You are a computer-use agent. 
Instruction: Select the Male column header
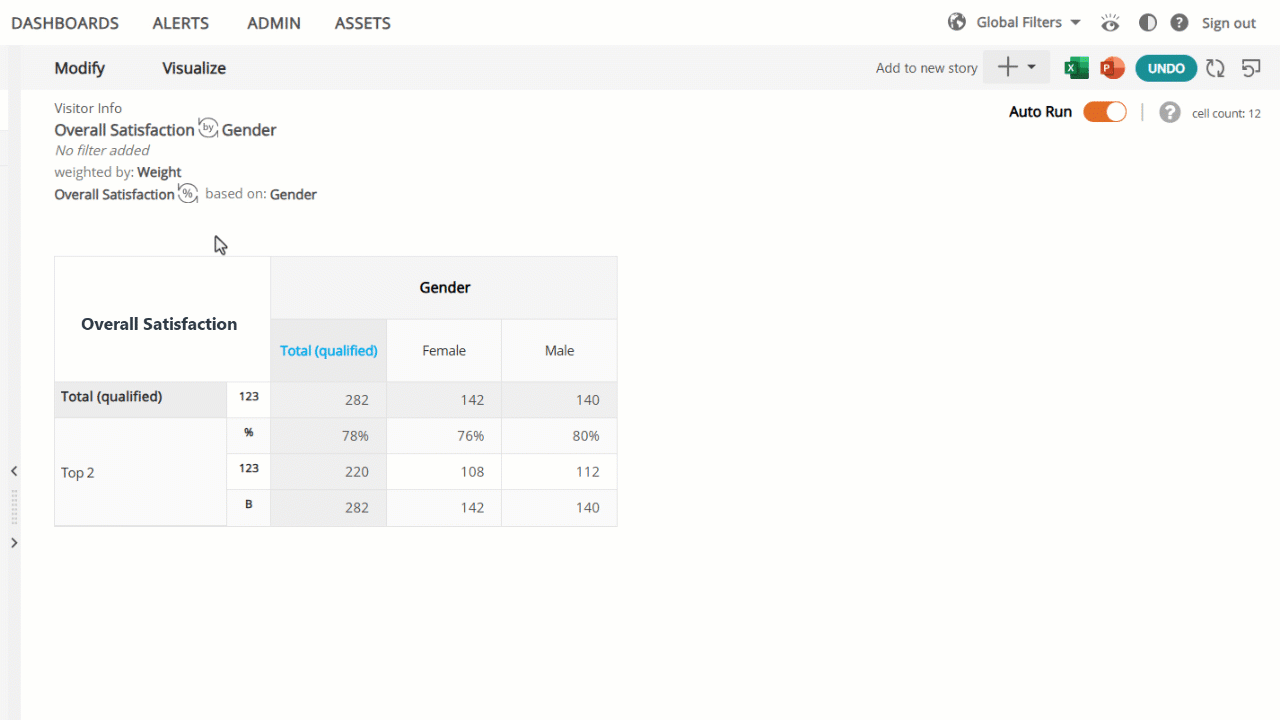tap(560, 350)
